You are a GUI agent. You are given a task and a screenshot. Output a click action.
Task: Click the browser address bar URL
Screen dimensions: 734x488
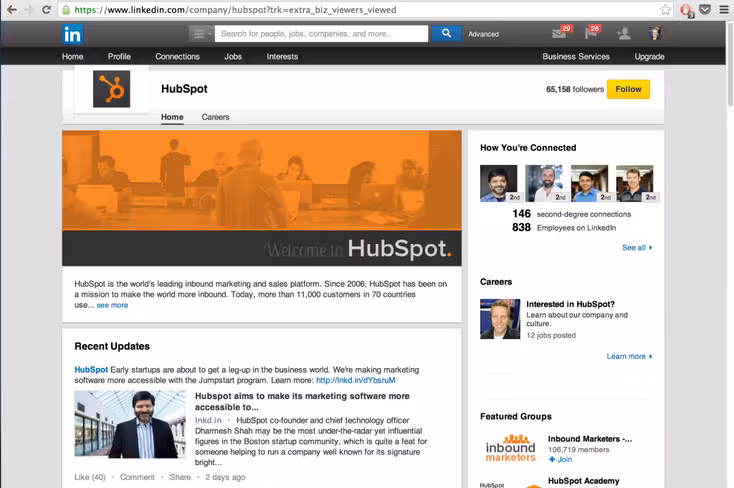[x=235, y=10]
